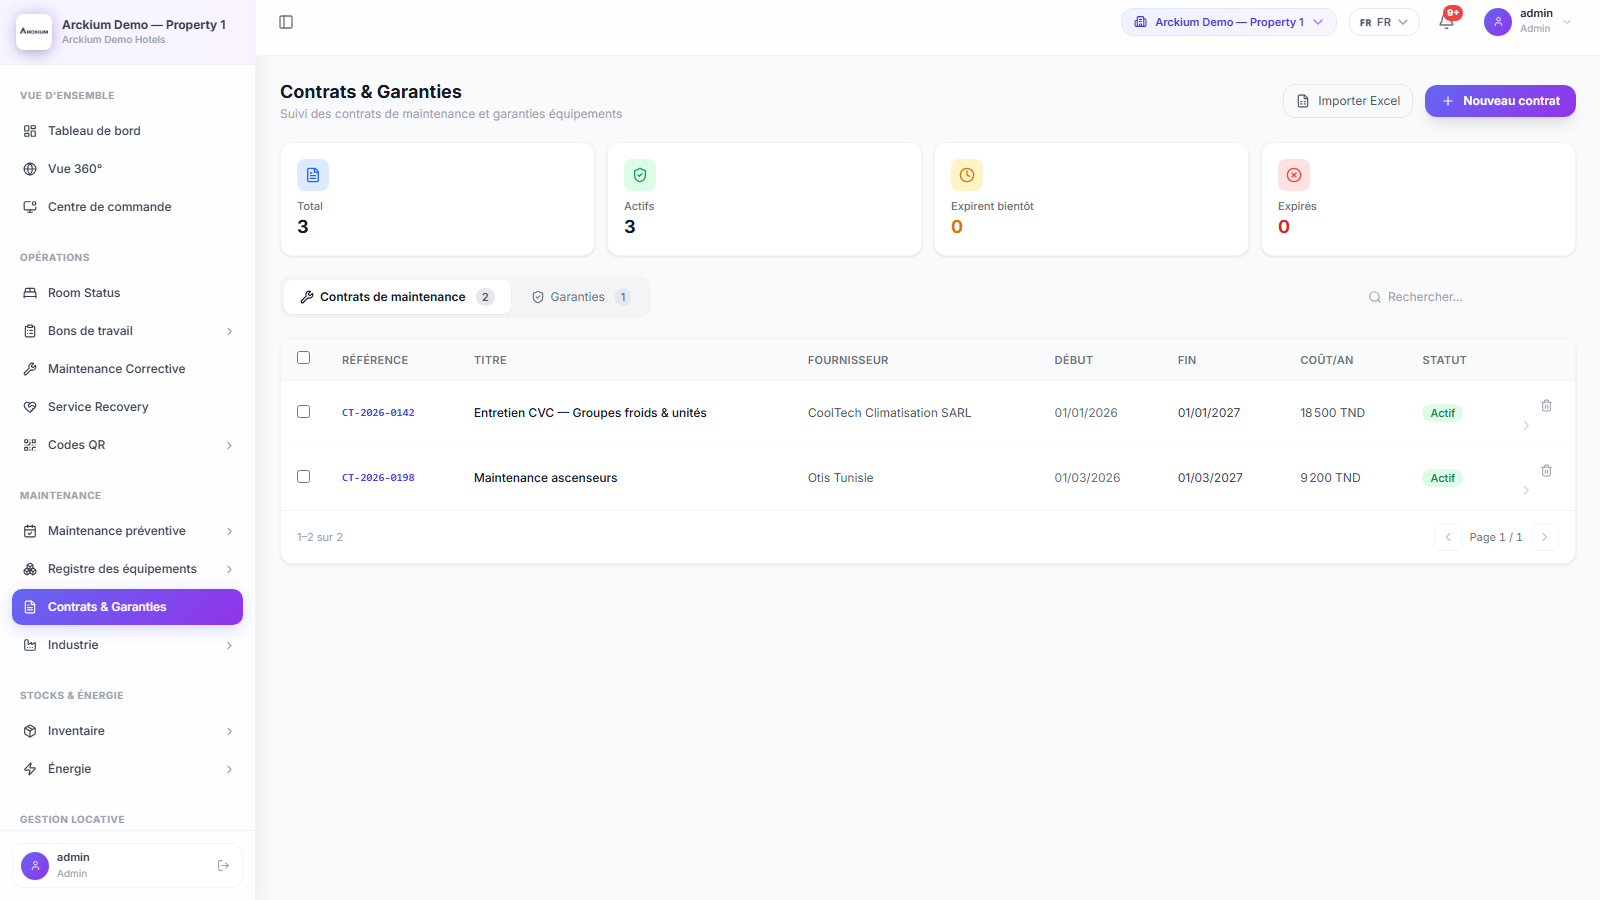Screen dimensions: 1600x900
Task: Click the Page 1 / 1 indicator
Action: point(1495,537)
